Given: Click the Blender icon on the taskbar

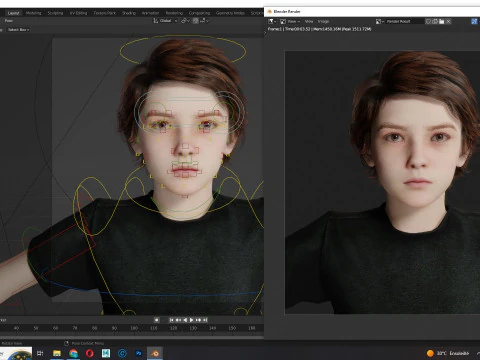Looking at the screenshot, I should [x=155, y=353].
